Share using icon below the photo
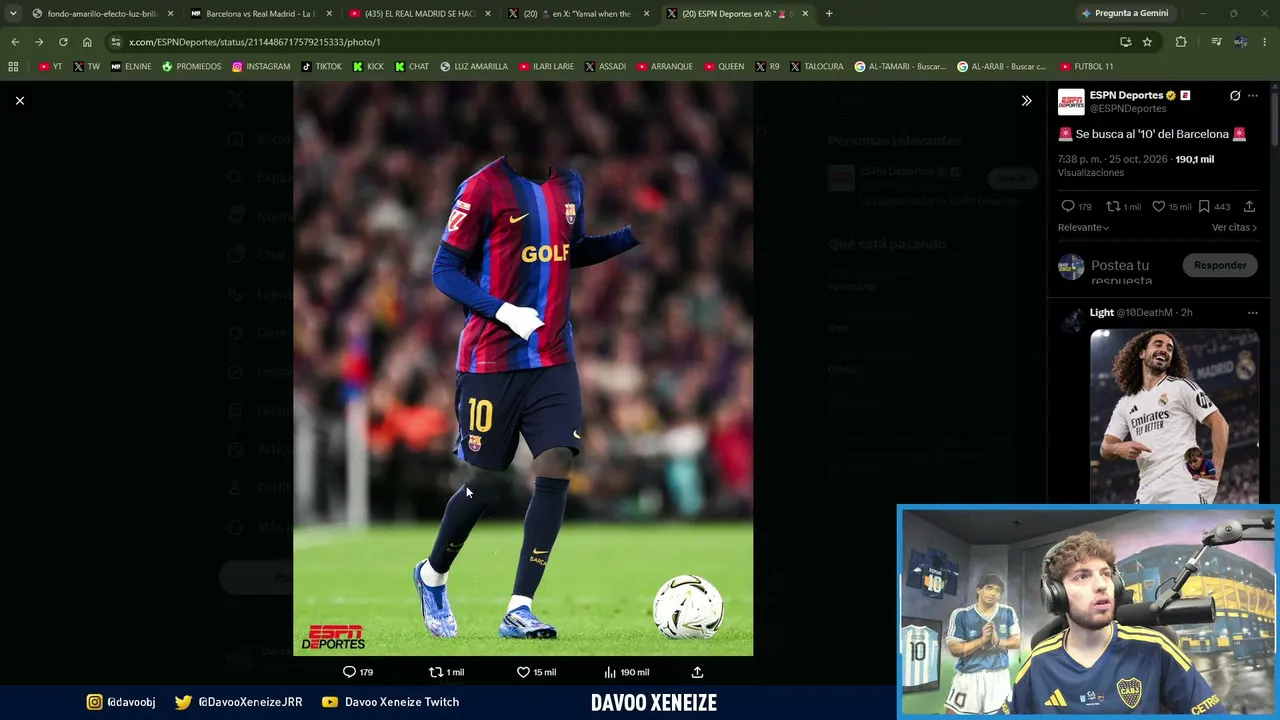 pos(697,672)
